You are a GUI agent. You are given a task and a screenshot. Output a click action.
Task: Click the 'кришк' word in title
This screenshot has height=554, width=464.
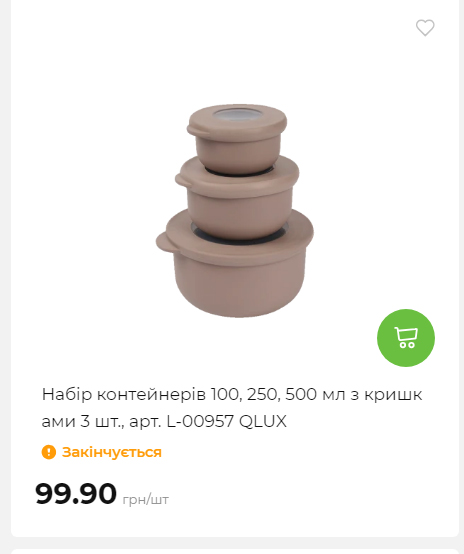coord(393,394)
